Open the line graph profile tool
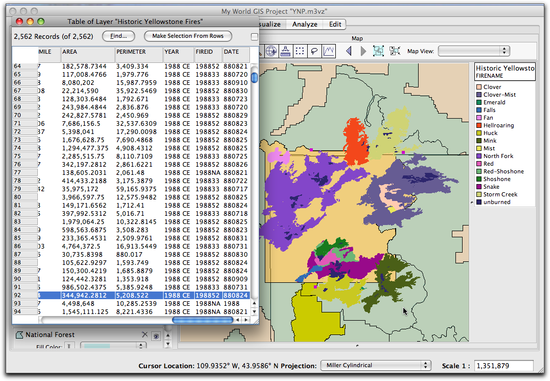The height and width of the screenshot is (381, 550). coord(329,51)
